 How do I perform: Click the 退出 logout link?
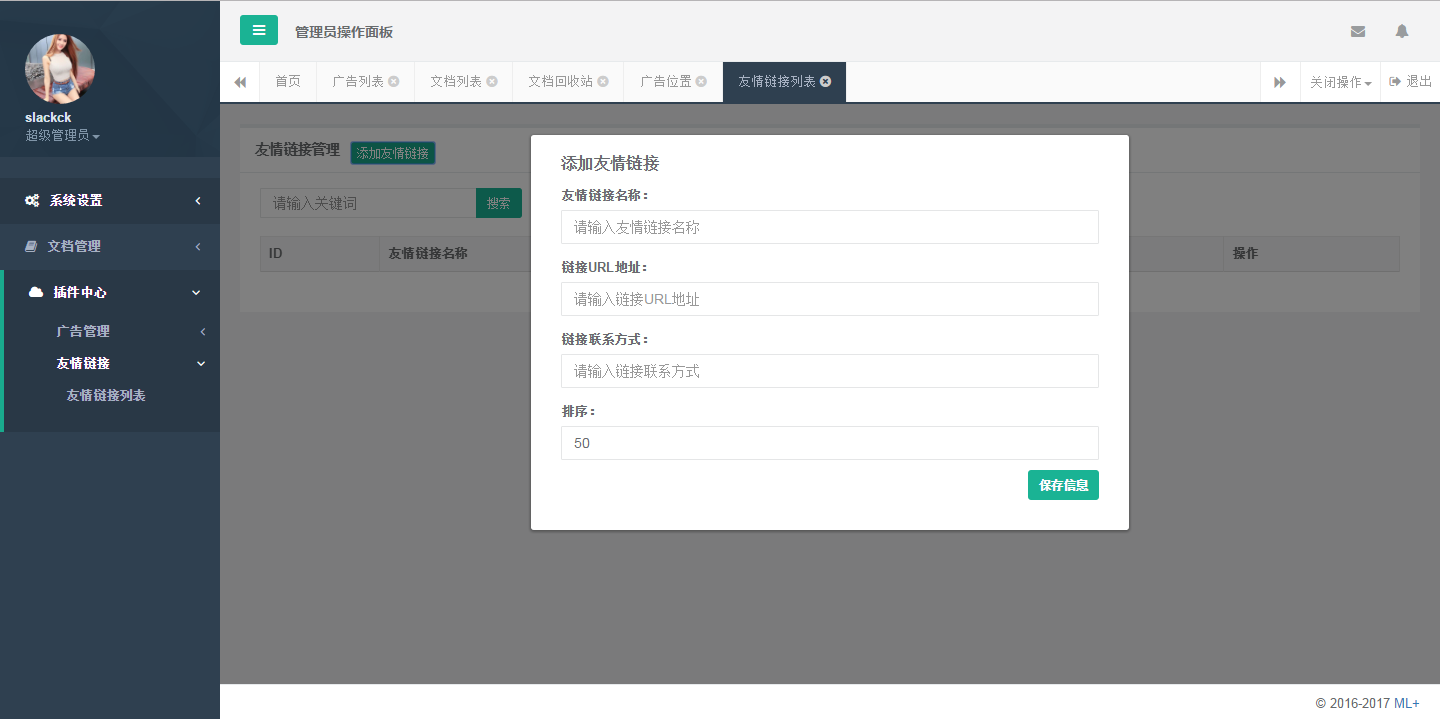point(1411,82)
